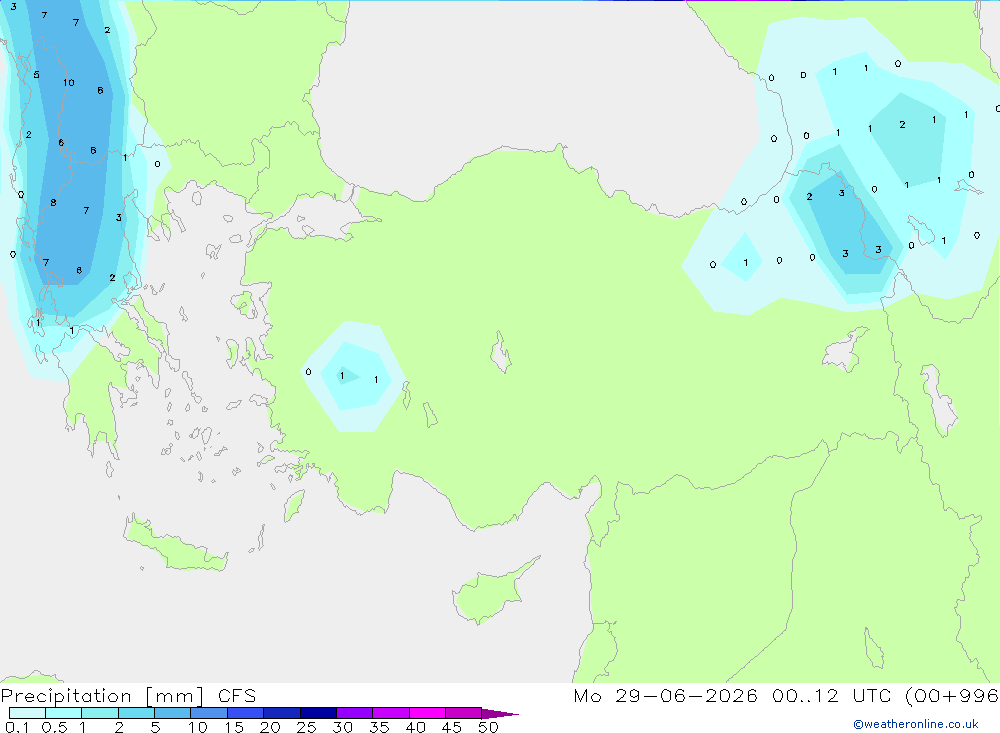Click the legend label '25'

click(306, 727)
